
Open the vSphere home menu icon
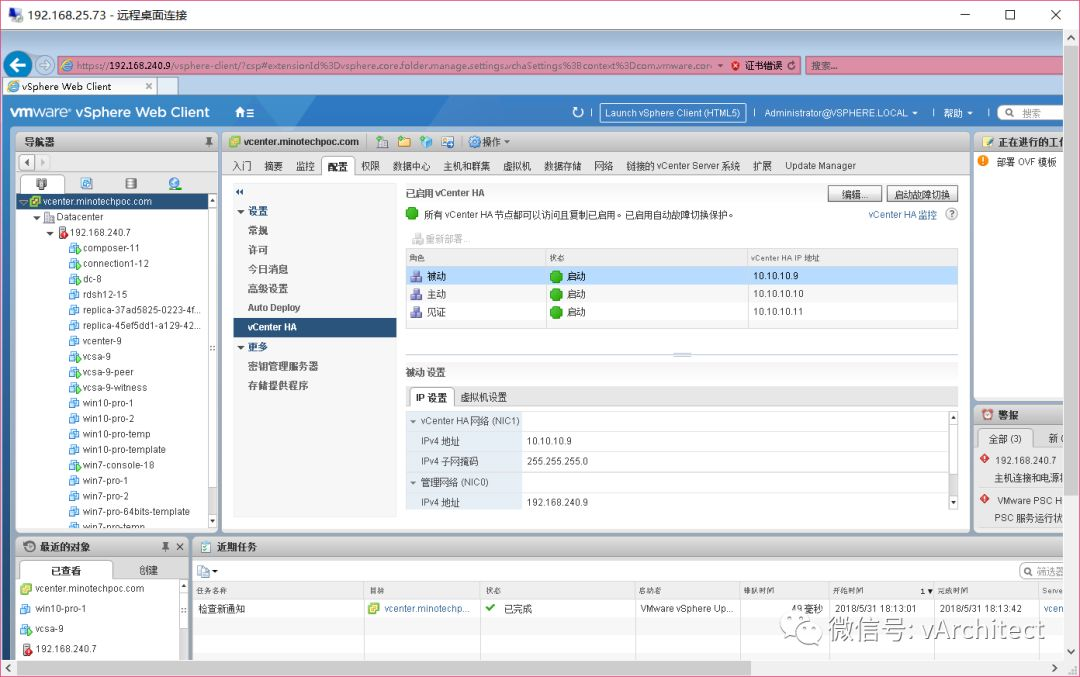245,112
